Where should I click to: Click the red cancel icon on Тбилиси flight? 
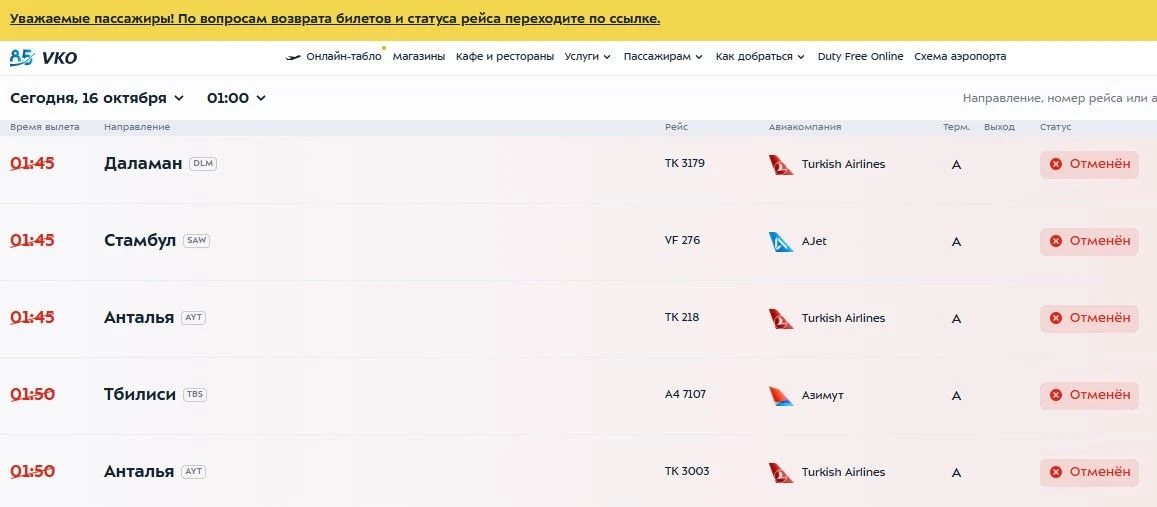[x=1056, y=396]
